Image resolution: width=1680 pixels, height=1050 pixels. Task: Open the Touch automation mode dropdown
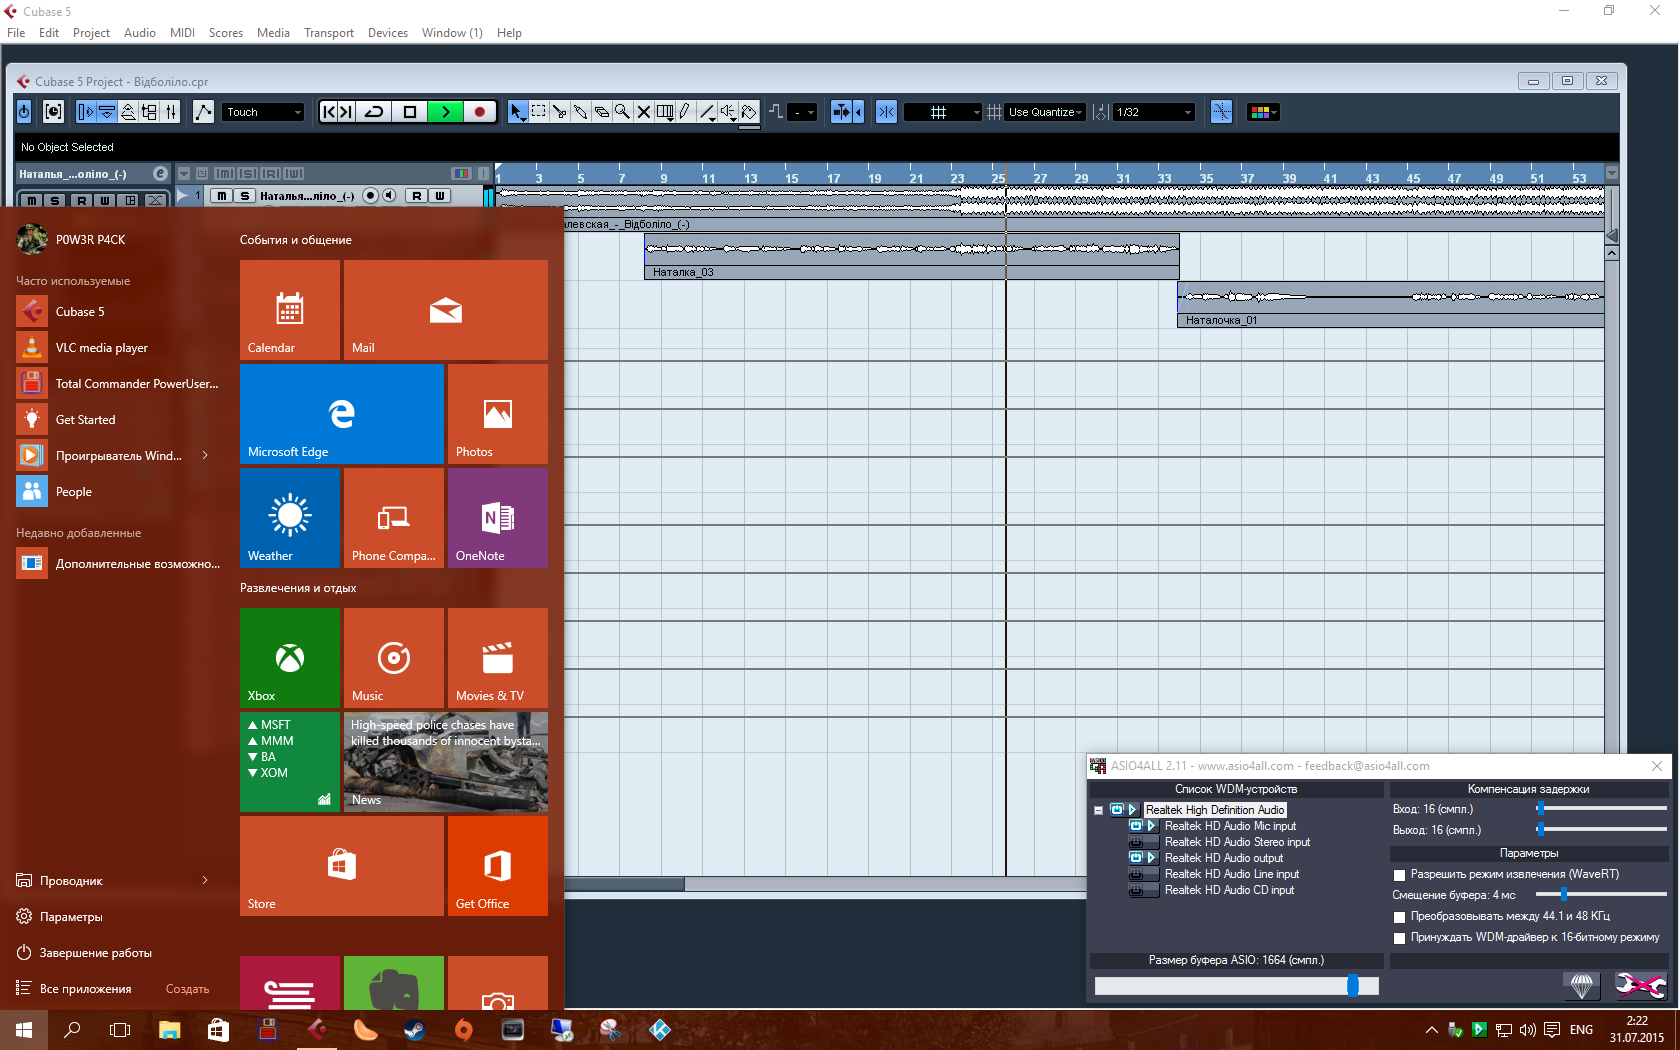263,112
